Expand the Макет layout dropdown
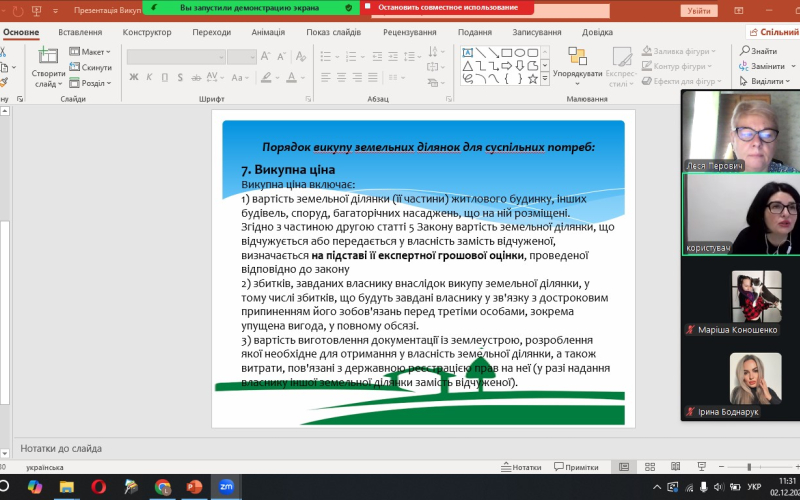The height and width of the screenshot is (500, 800). click(x=93, y=51)
